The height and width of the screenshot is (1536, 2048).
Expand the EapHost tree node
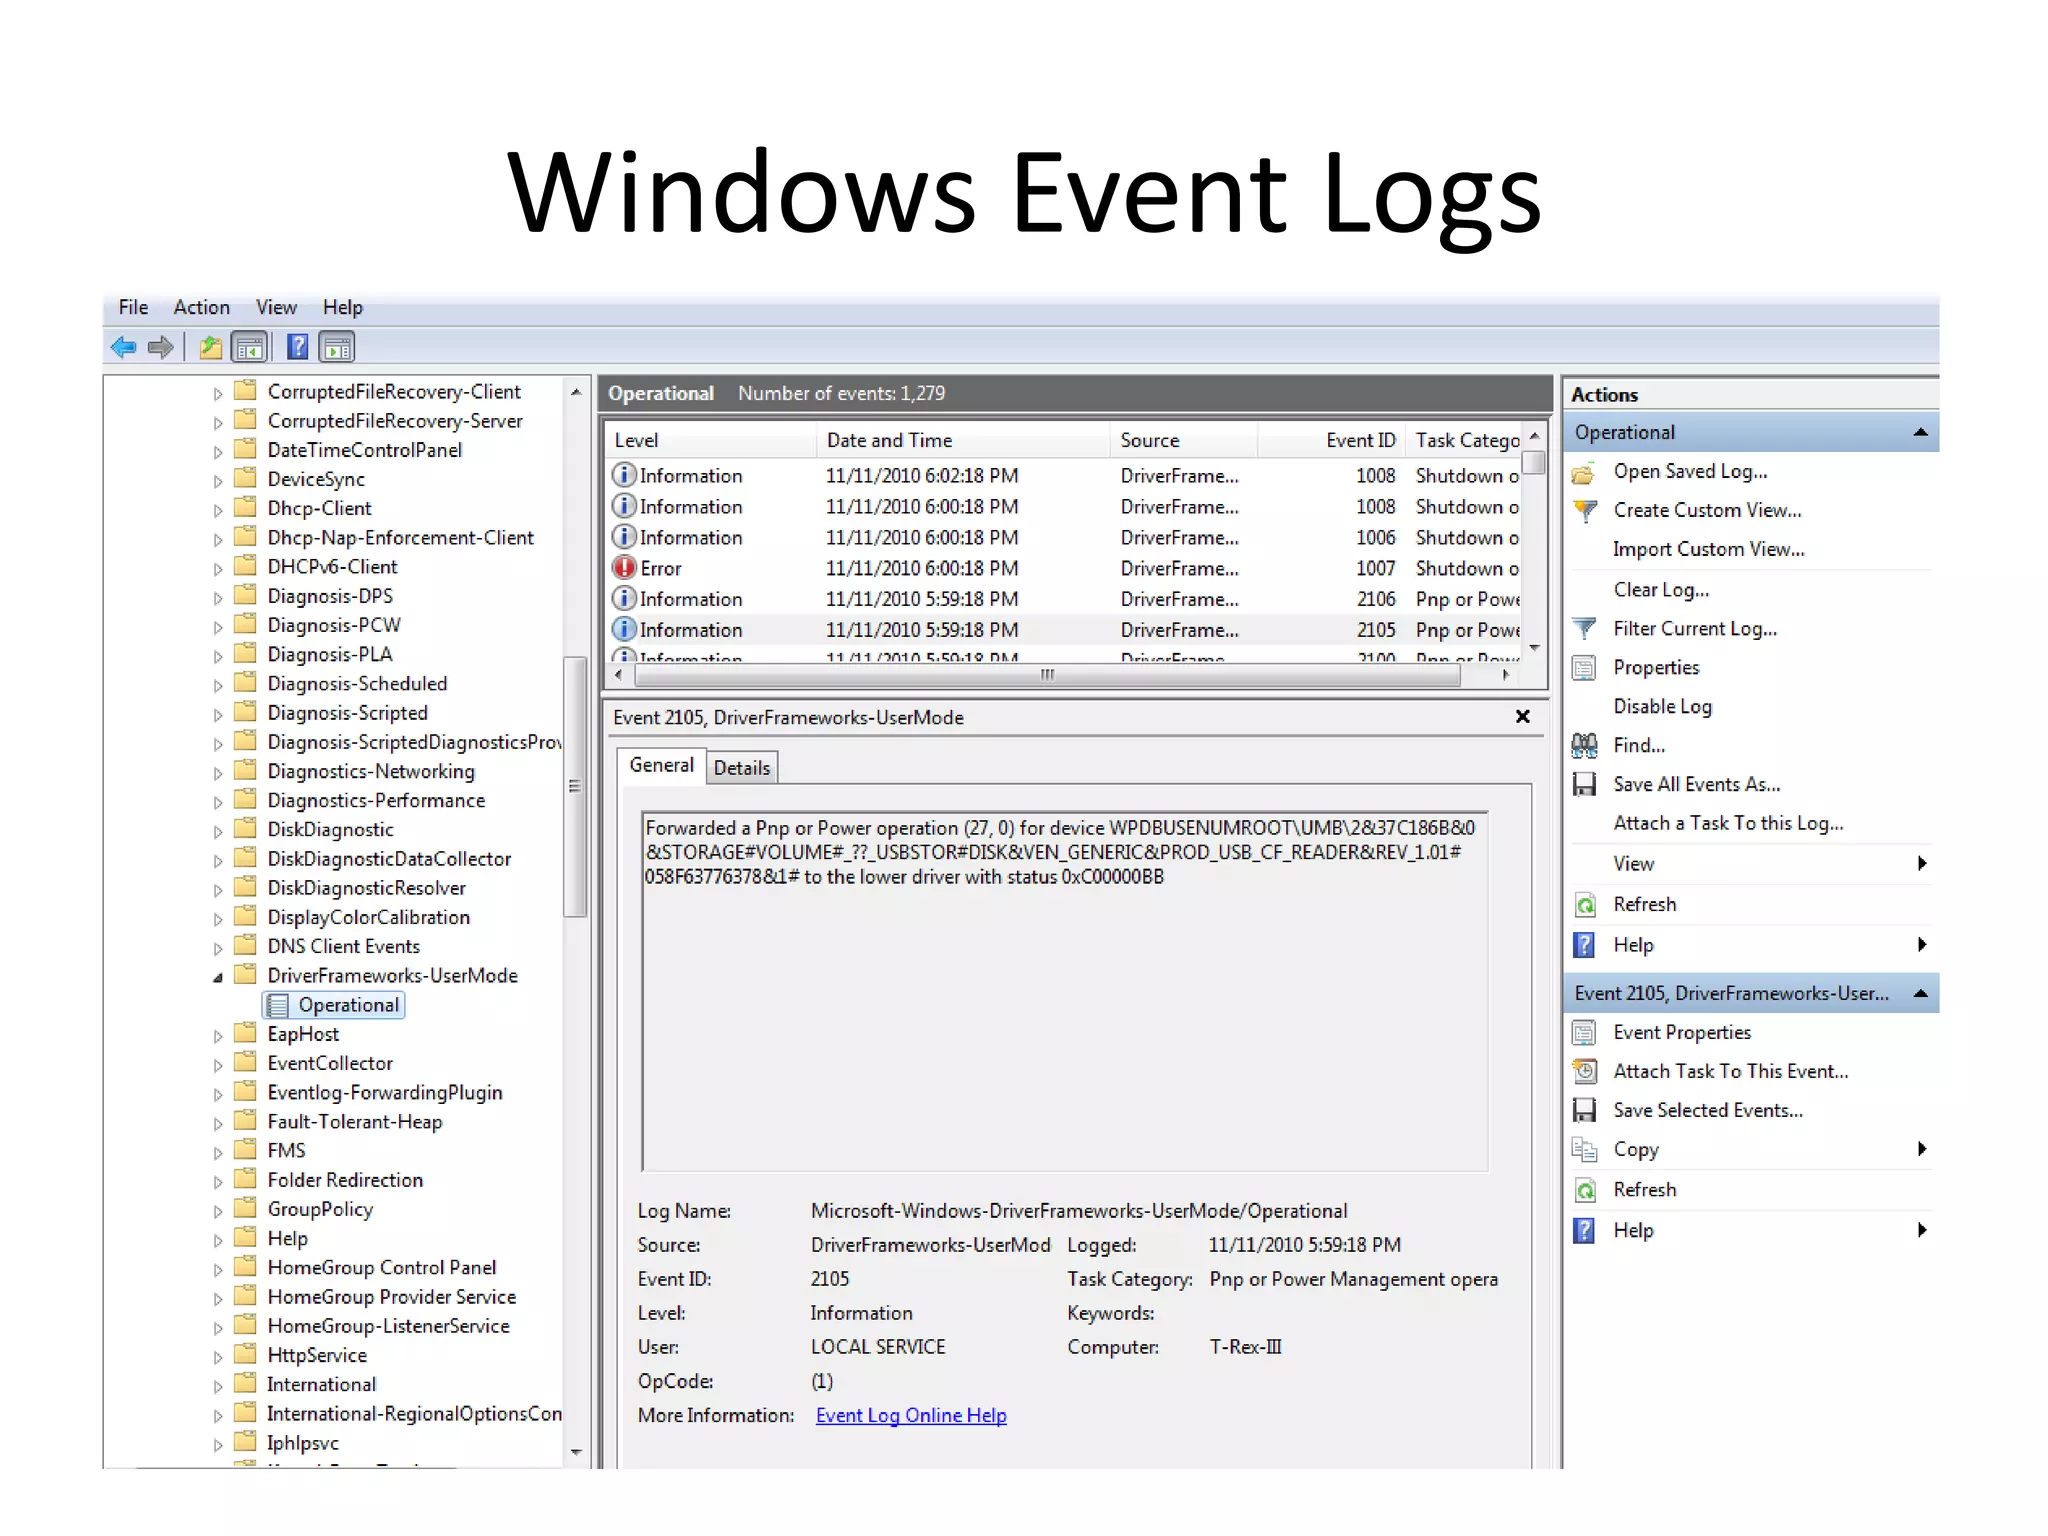218,1036
